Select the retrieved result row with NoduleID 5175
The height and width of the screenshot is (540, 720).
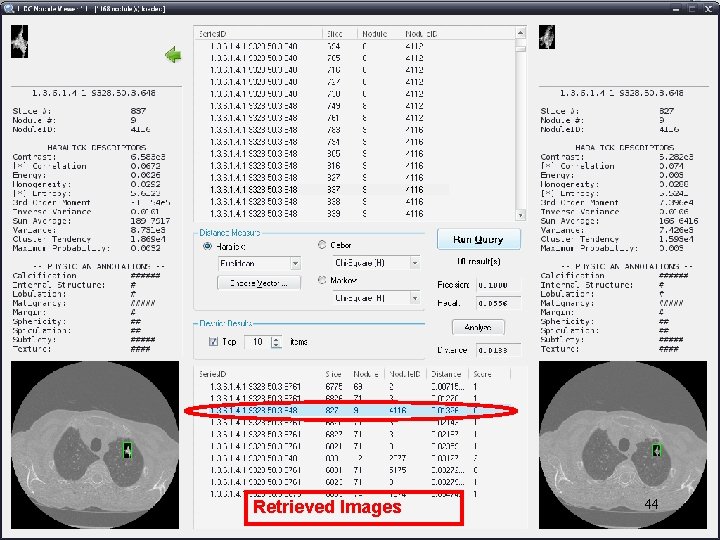point(354,470)
